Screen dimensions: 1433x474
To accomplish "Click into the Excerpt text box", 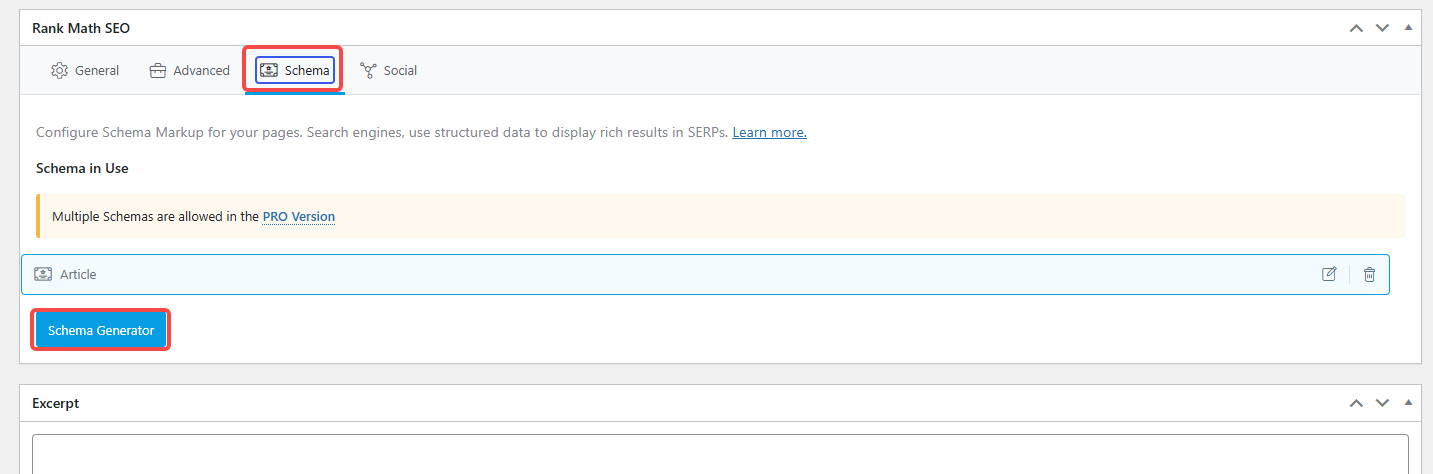I will click(x=720, y=455).
